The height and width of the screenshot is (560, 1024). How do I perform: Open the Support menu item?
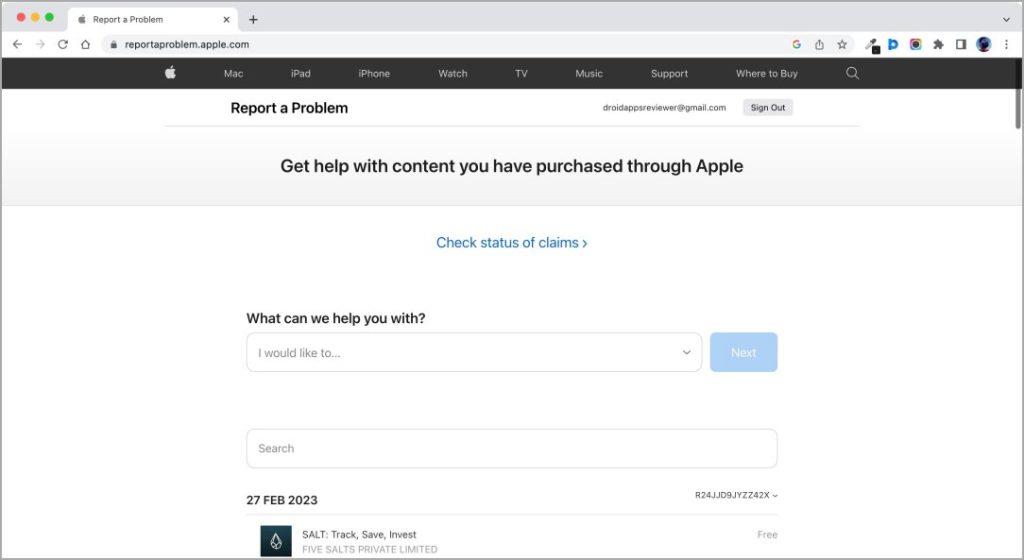(669, 74)
